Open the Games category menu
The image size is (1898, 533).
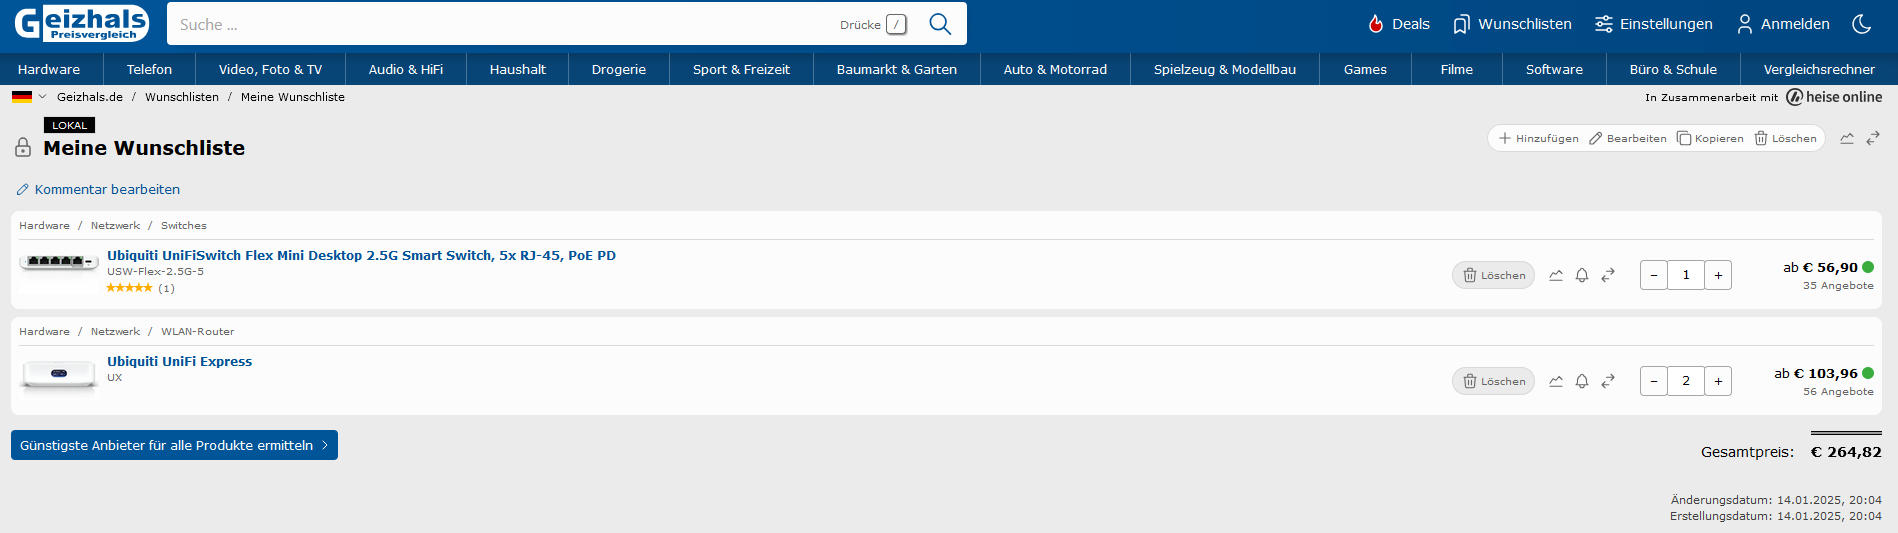[x=1365, y=69]
